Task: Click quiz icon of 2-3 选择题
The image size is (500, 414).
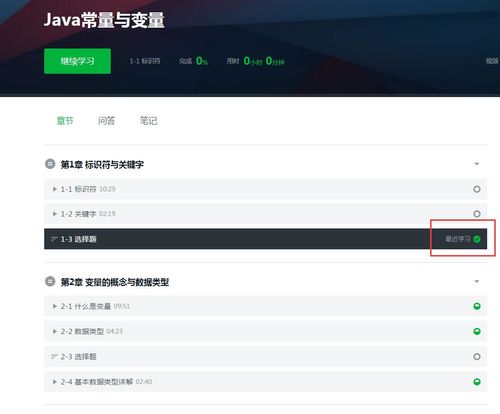Action: (x=54, y=357)
